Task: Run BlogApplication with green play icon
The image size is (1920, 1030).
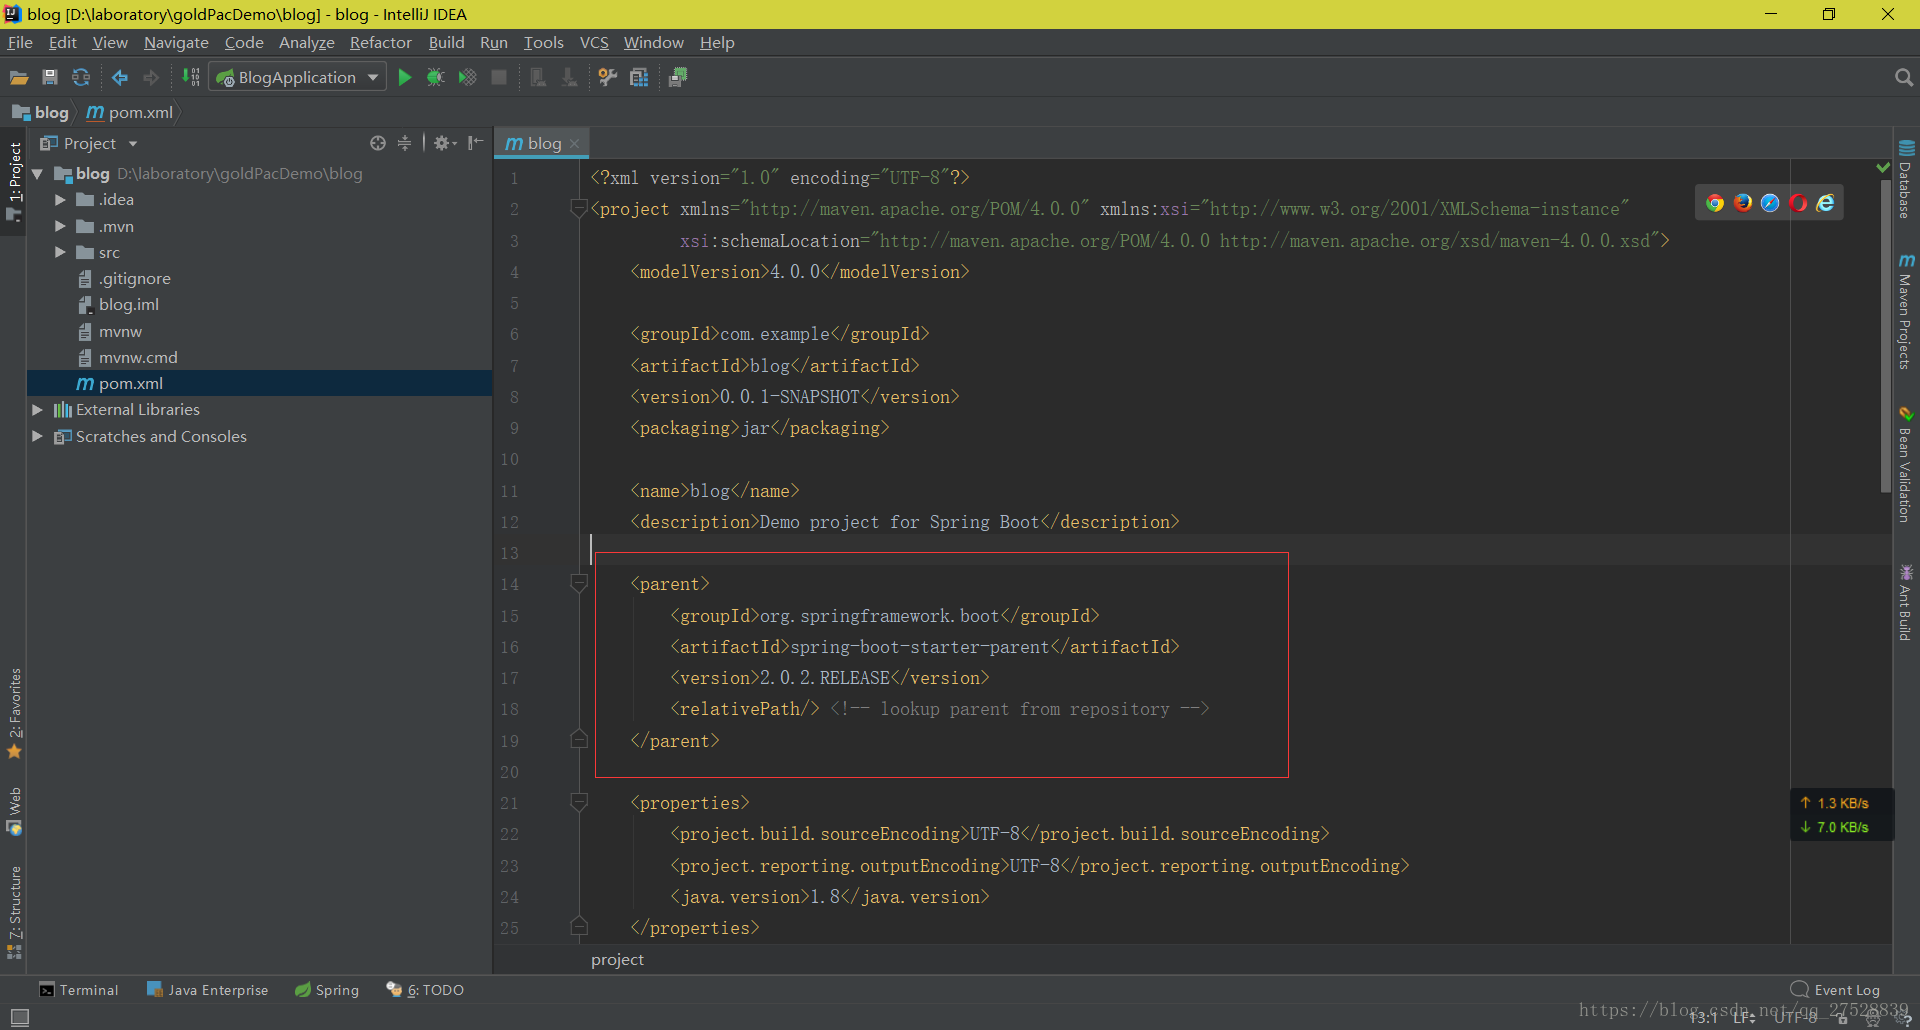Action: pyautogui.click(x=405, y=78)
